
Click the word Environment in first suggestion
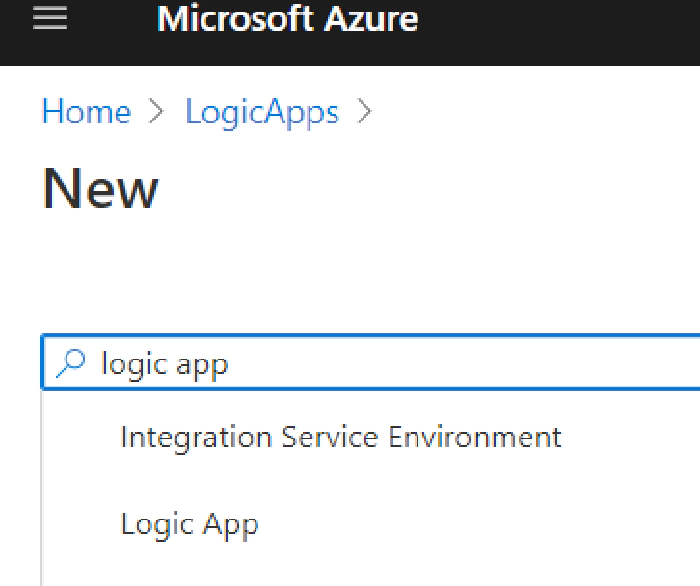[475, 437]
